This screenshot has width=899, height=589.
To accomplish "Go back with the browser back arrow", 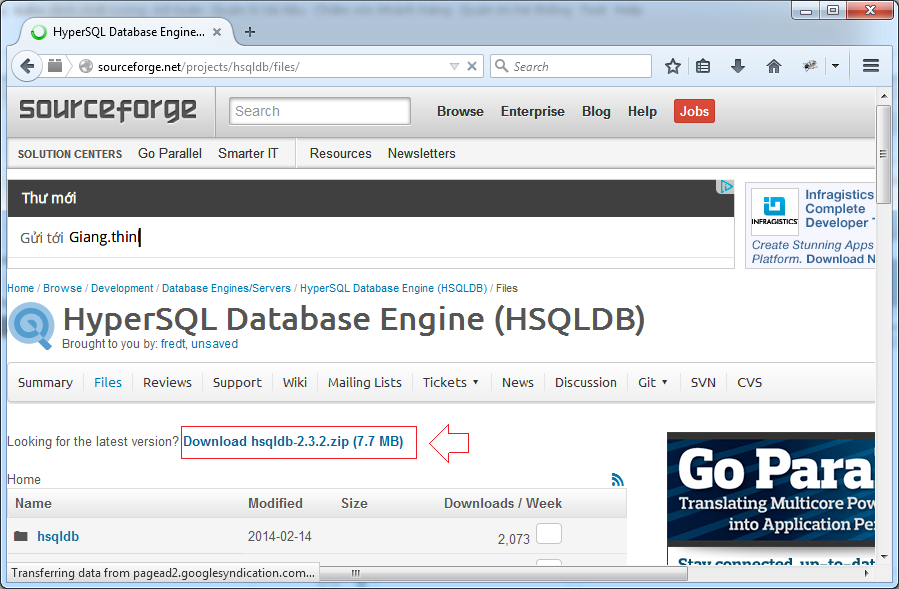I will pos(26,67).
